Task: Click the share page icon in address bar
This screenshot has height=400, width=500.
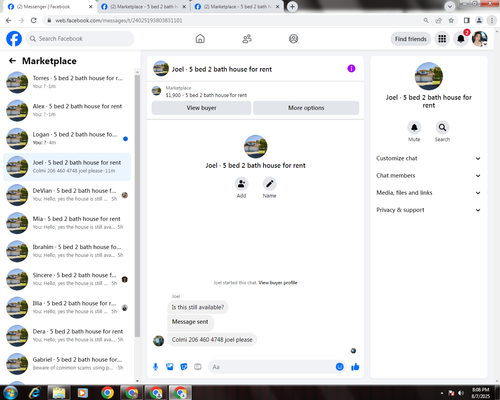Action: [438, 20]
